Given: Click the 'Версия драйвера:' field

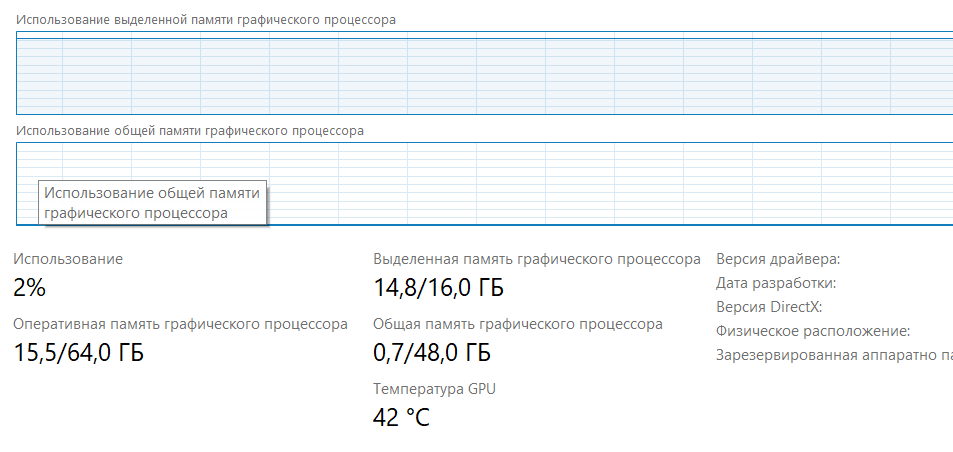Looking at the screenshot, I should pos(778,259).
